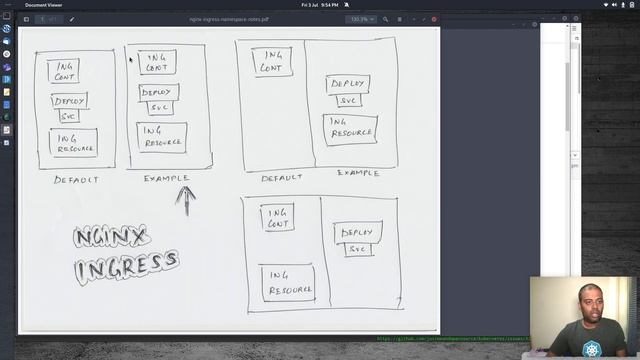Open the date and time clock
Viewport: 640px width, 360px height.
[x=320, y=5]
